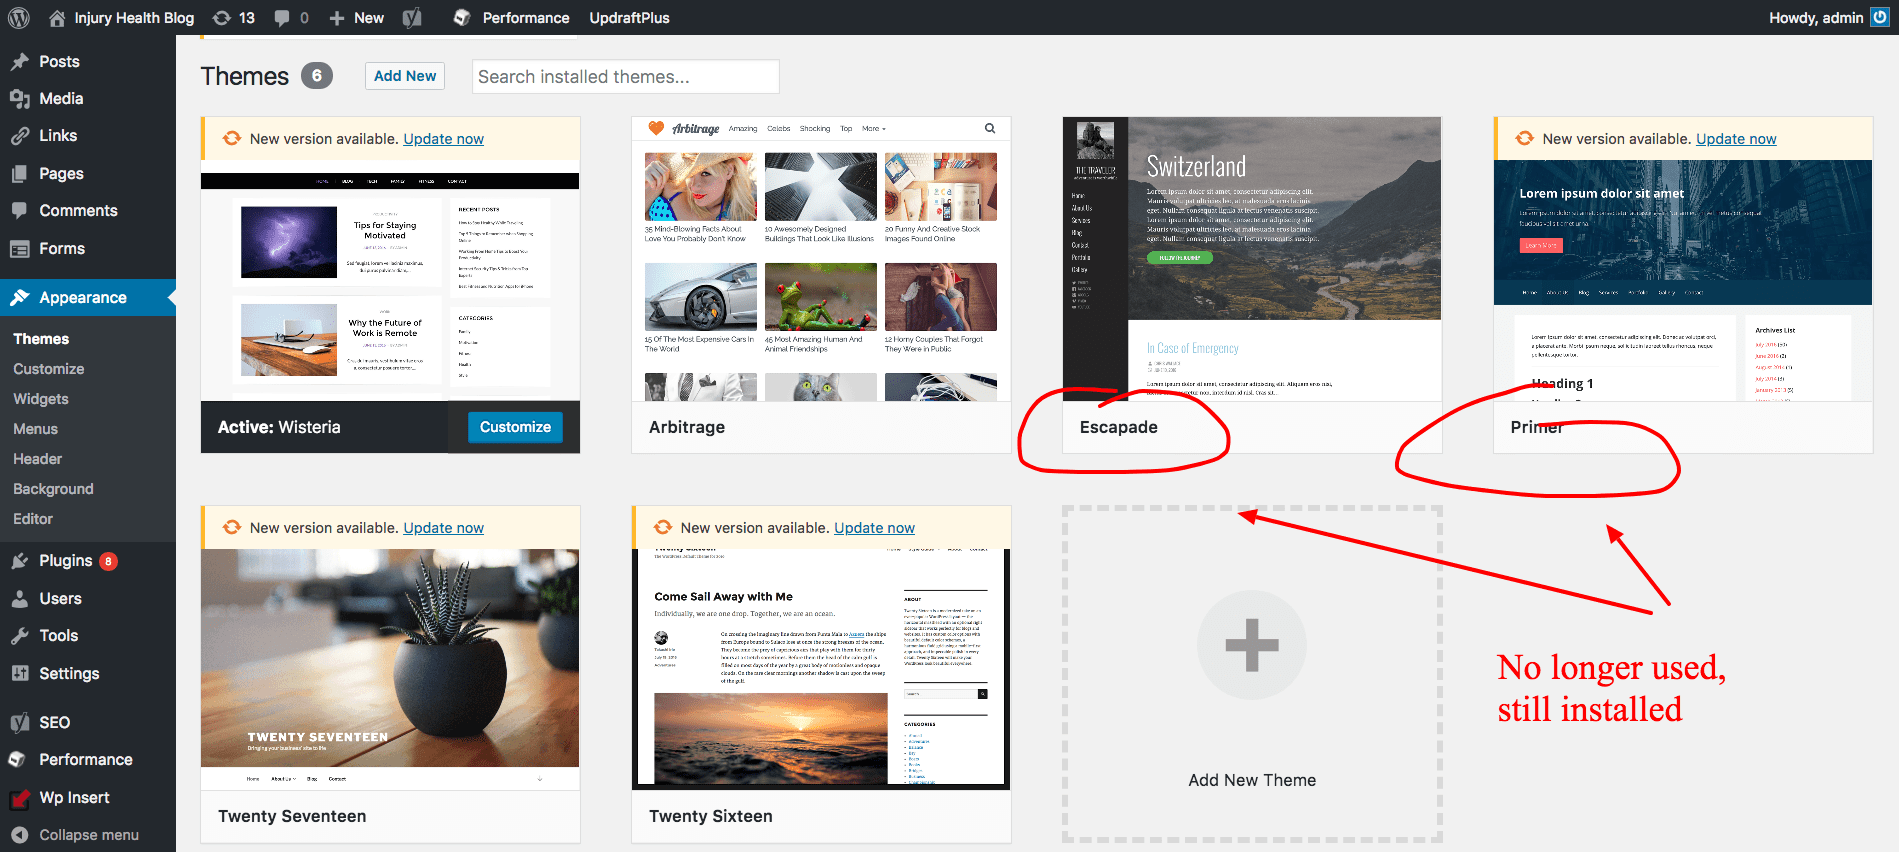Select the Primer theme screenshot
1899x852 pixels.
point(1683,281)
